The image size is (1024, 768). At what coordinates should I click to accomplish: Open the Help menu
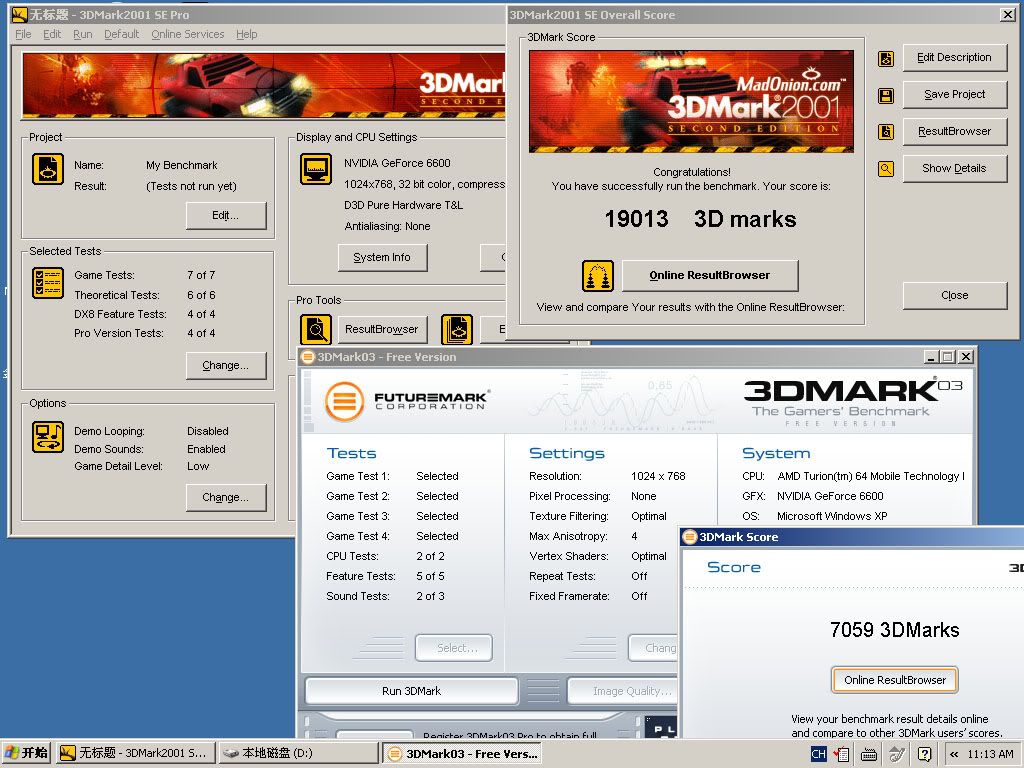pos(246,34)
